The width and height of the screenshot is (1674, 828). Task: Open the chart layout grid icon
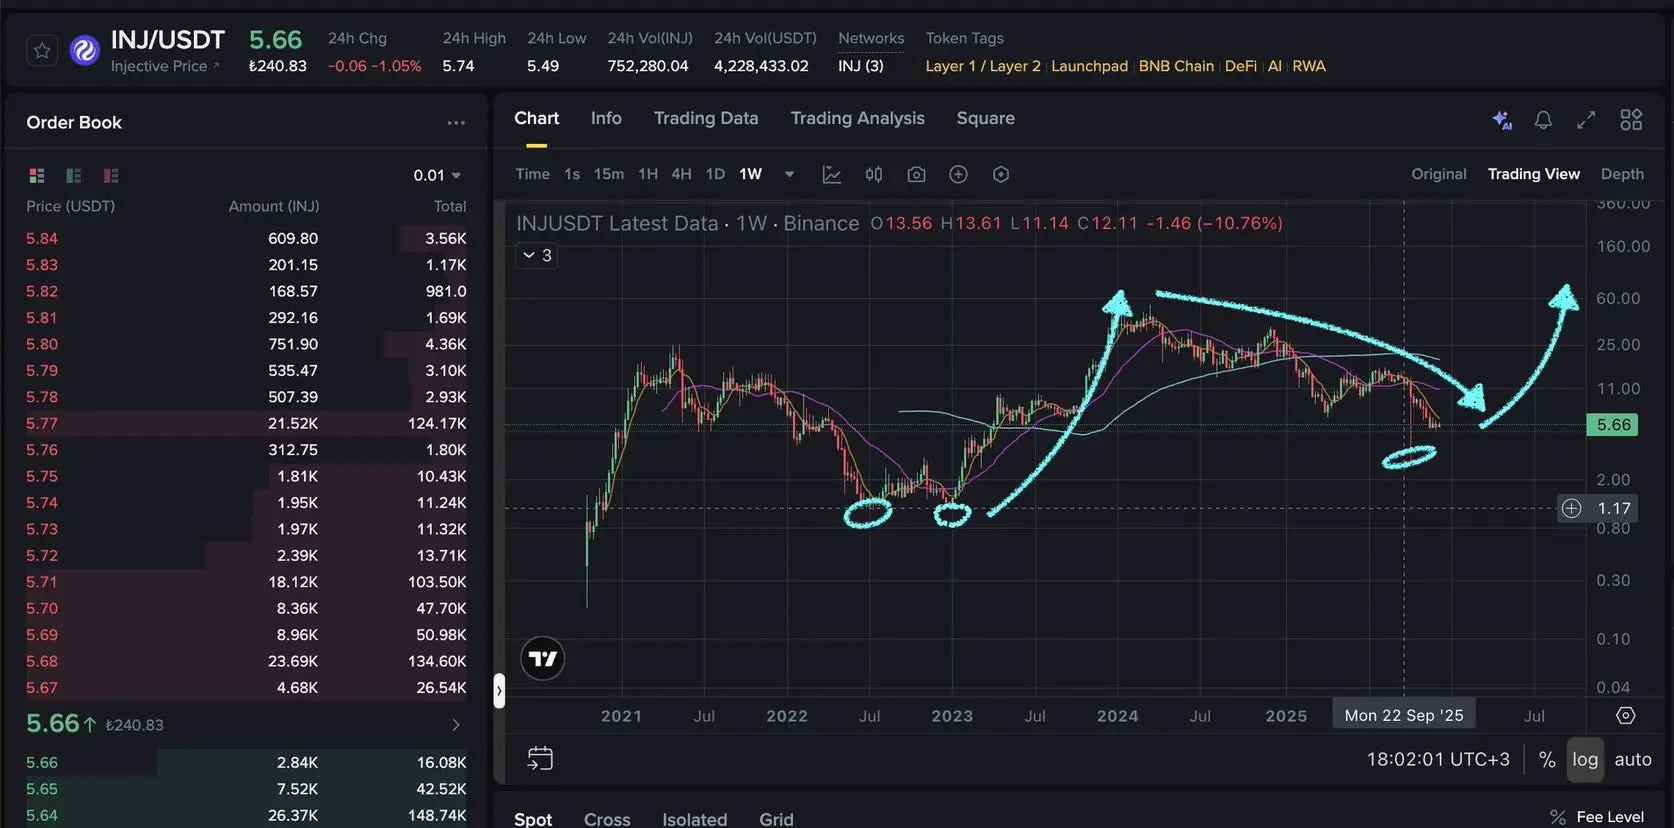click(x=1631, y=120)
